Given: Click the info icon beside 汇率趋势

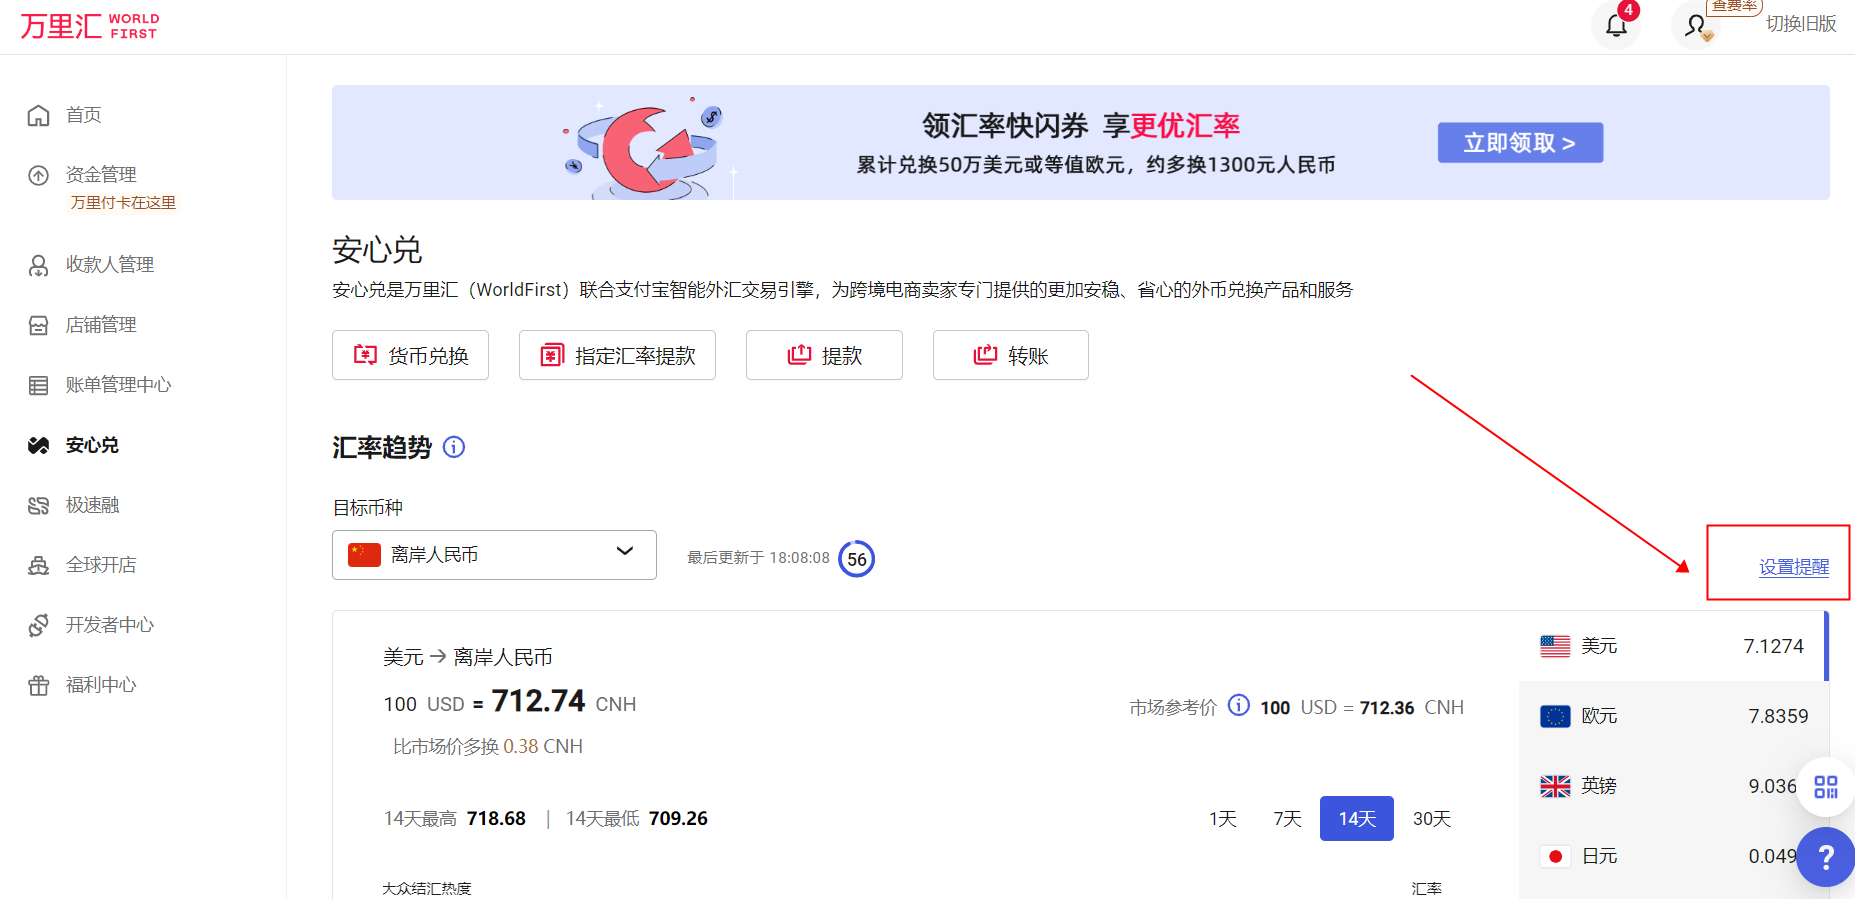Looking at the screenshot, I should pos(454,447).
